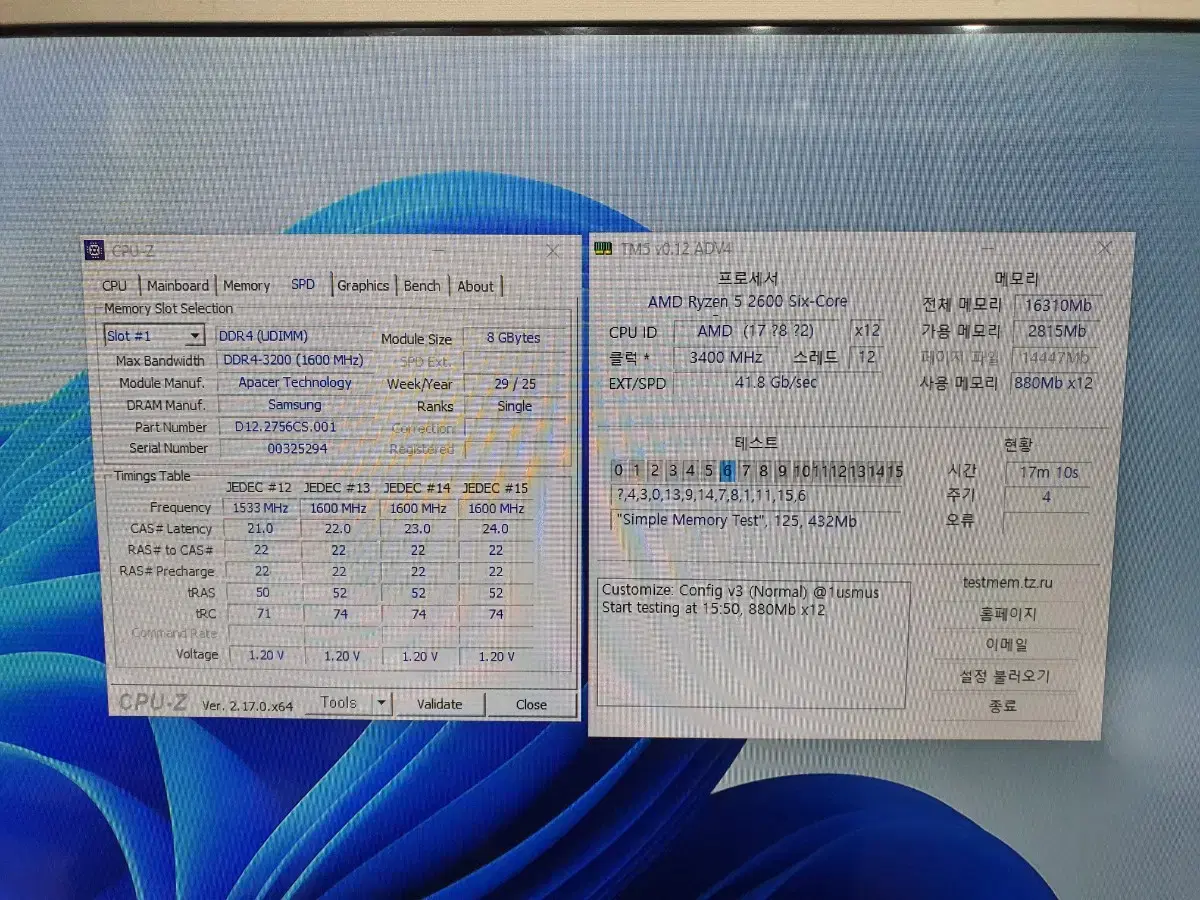Click the TM5 log text area
The image size is (1200, 900).
(x=754, y=645)
